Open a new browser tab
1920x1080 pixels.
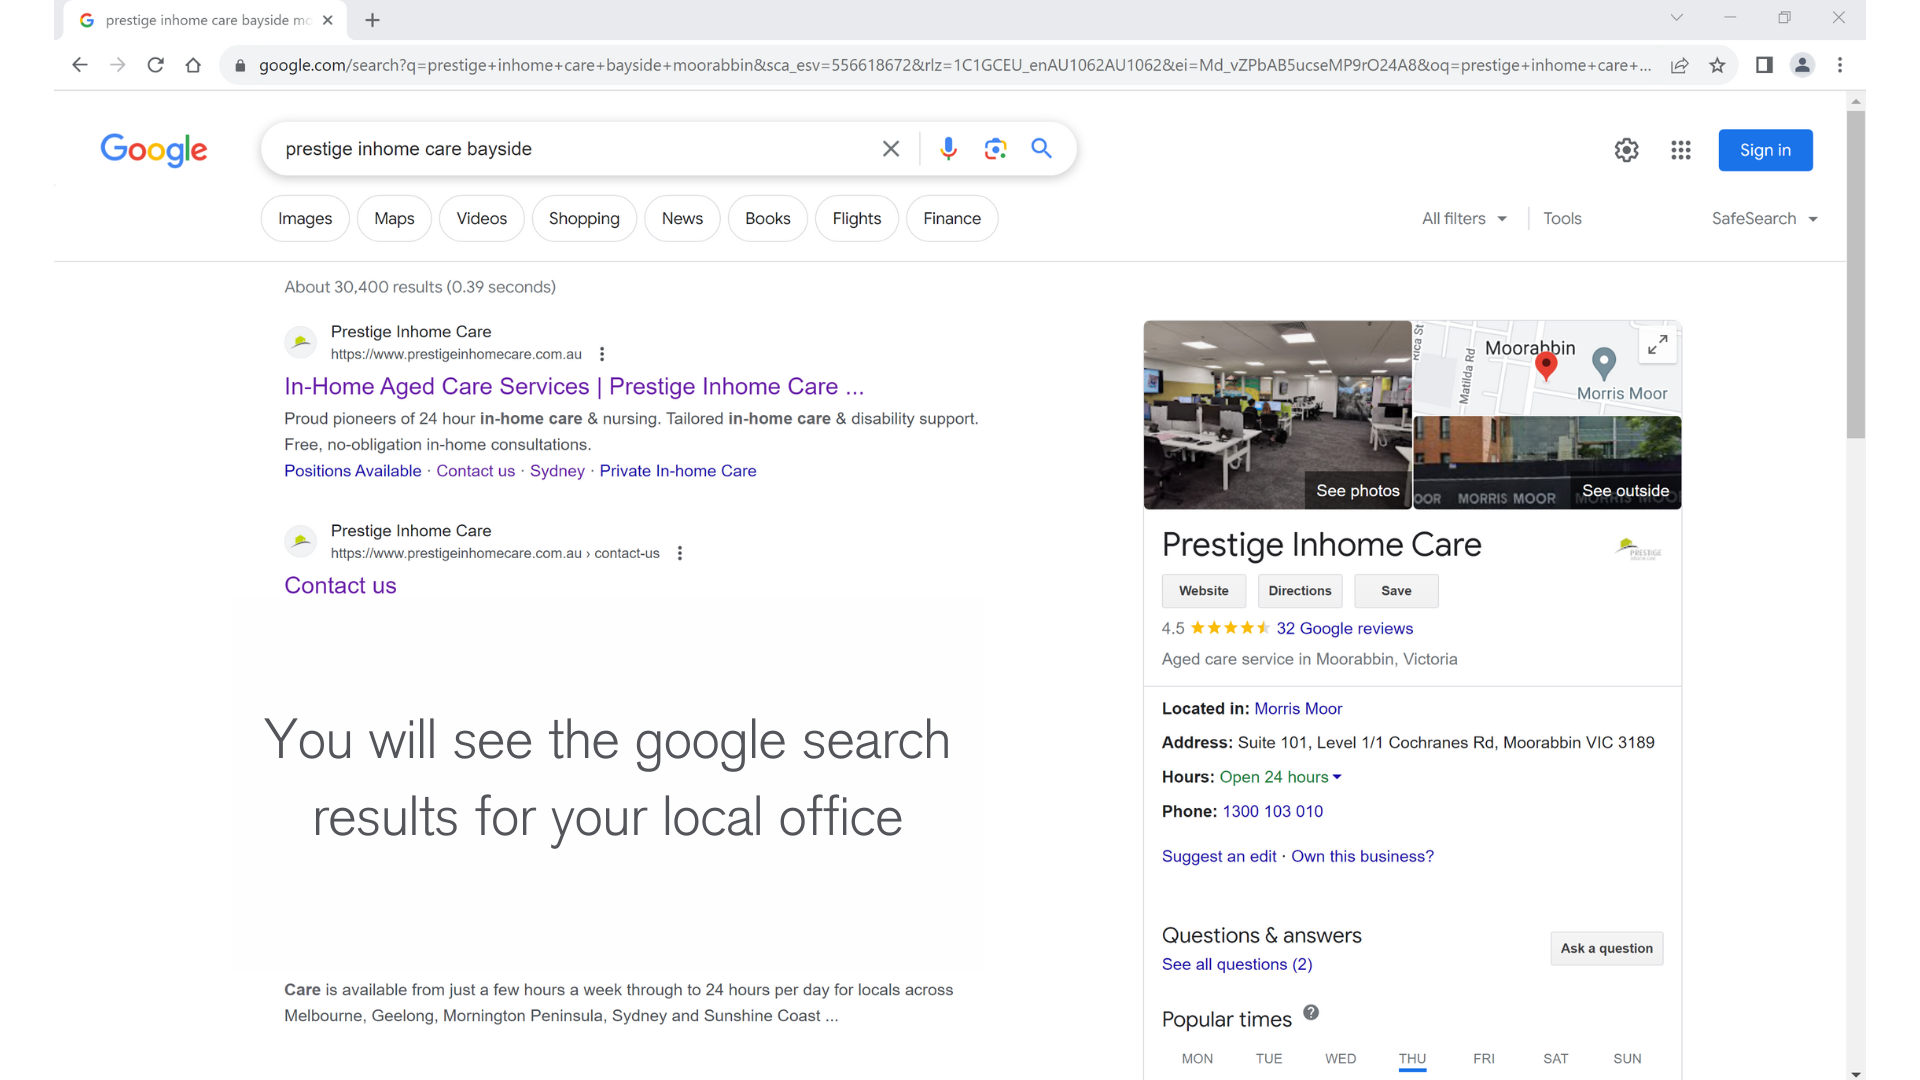click(372, 20)
